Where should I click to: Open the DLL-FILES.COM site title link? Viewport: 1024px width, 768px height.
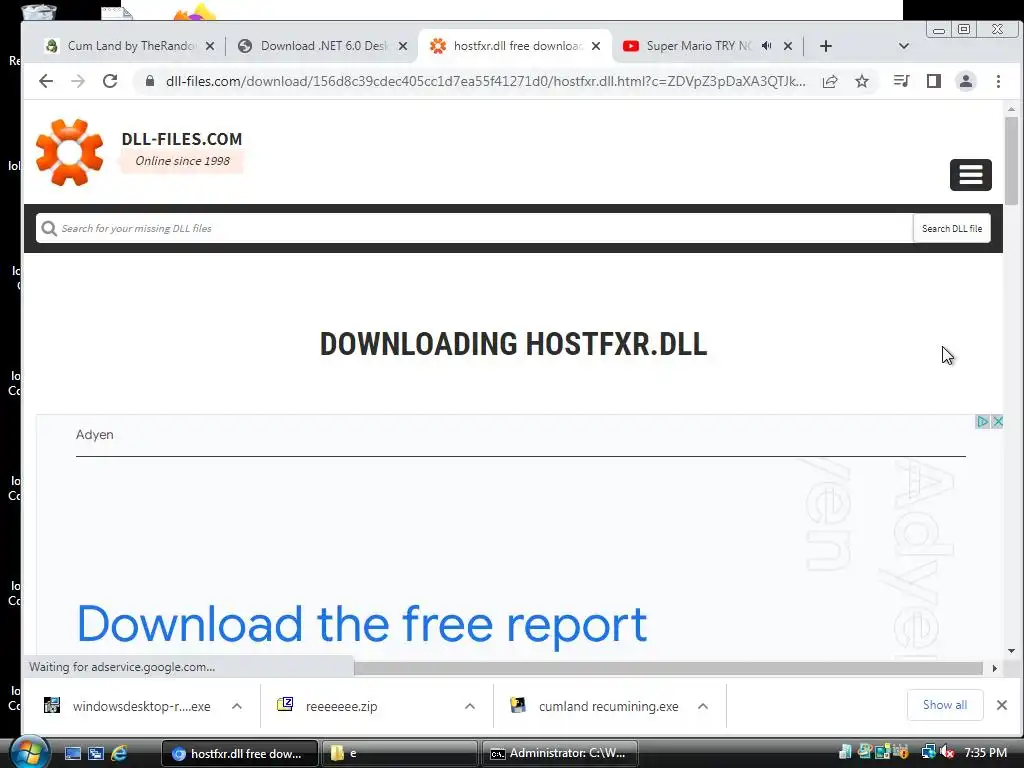click(x=182, y=139)
